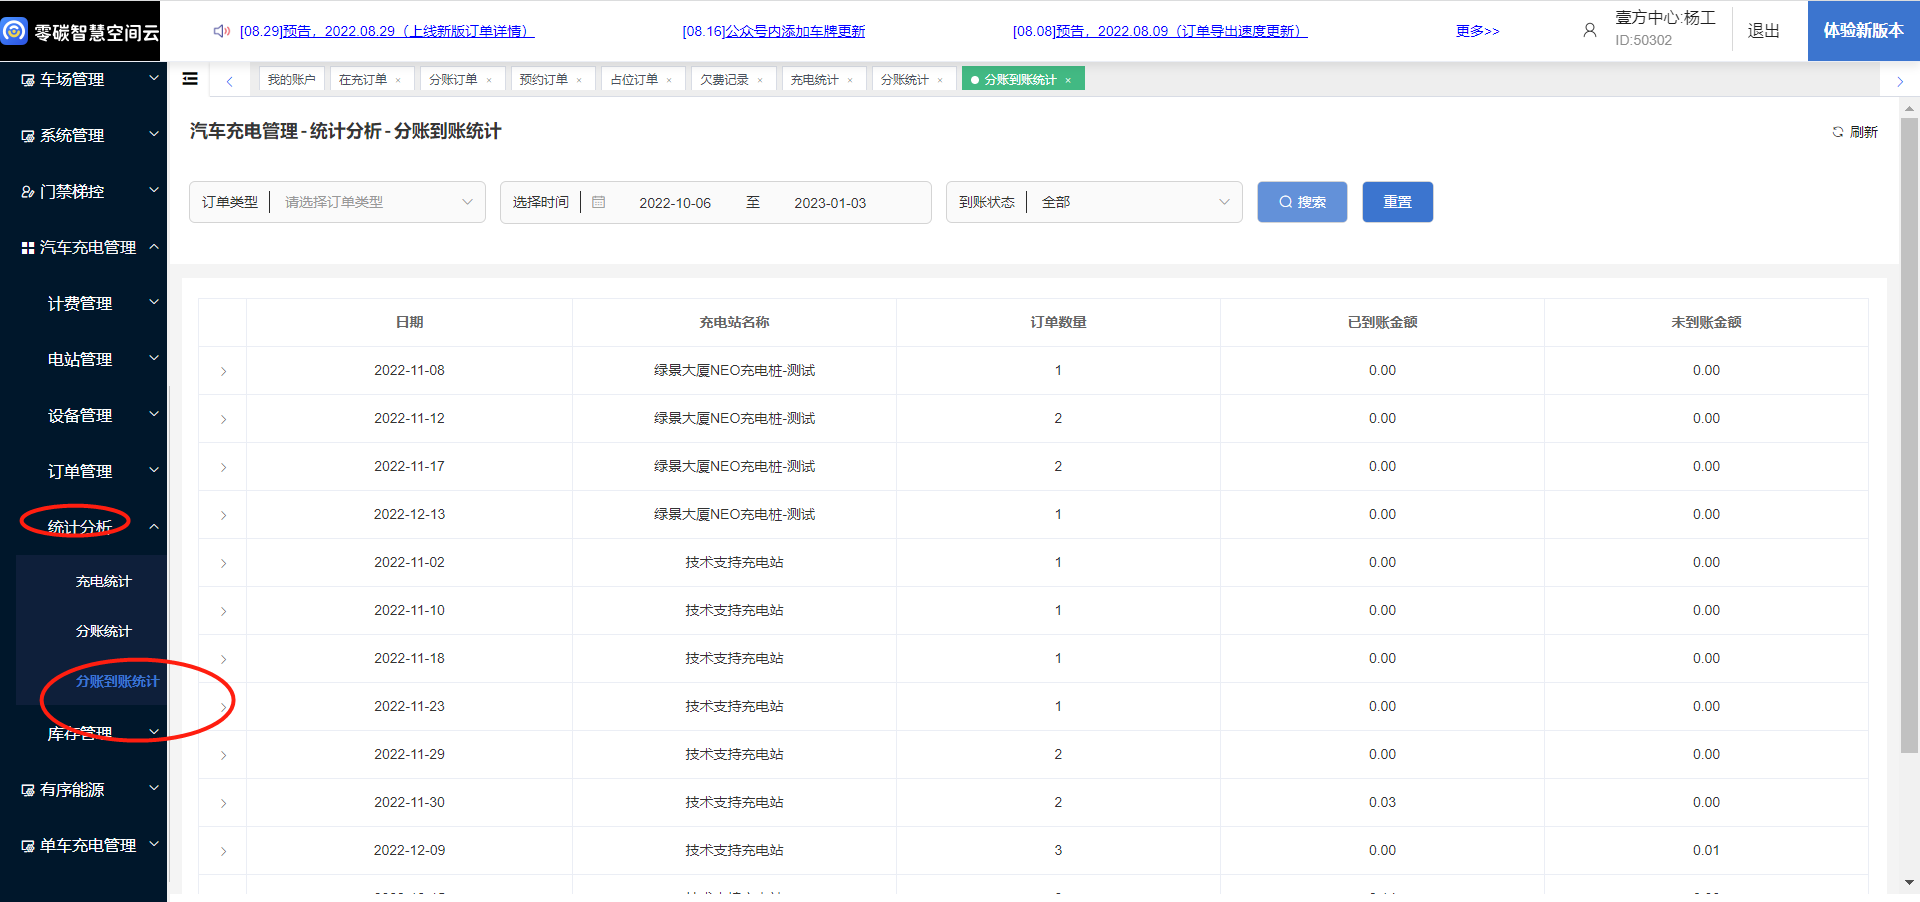Viewport: 1920px width, 902px height.
Task: Click the refresh 刷新 icon
Action: pos(1838,132)
